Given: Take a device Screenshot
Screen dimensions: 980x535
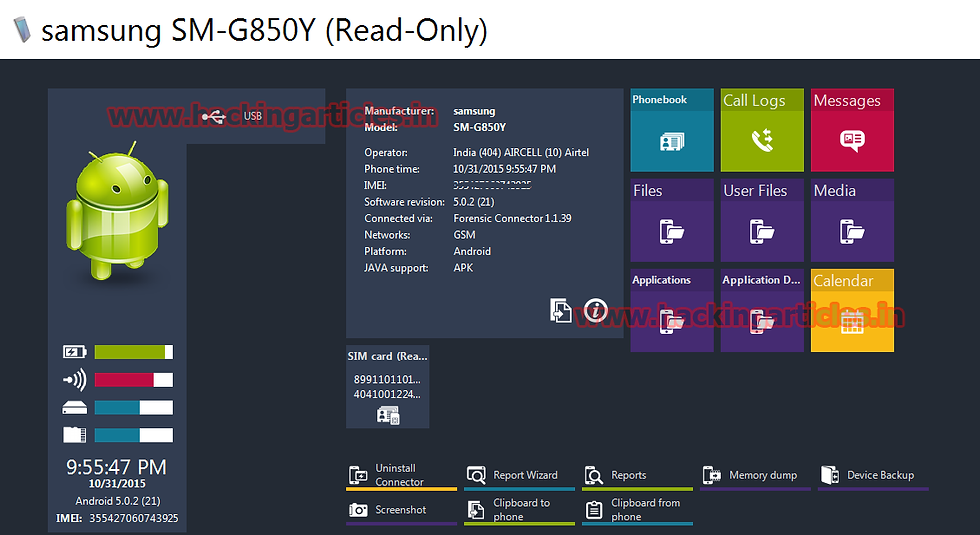Looking at the screenshot, I should (x=401, y=510).
